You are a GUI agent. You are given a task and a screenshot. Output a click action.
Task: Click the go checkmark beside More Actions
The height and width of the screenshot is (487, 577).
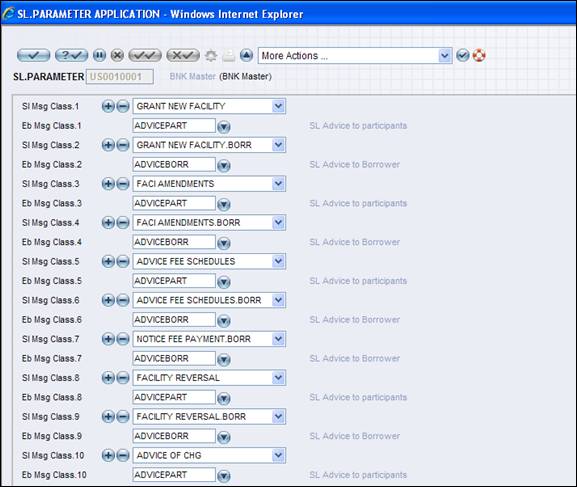coord(463,56)
